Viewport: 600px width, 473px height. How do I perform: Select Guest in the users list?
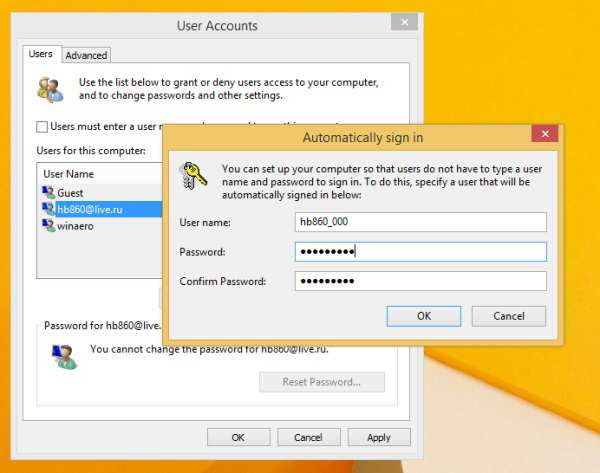click(x=70, y=192)
